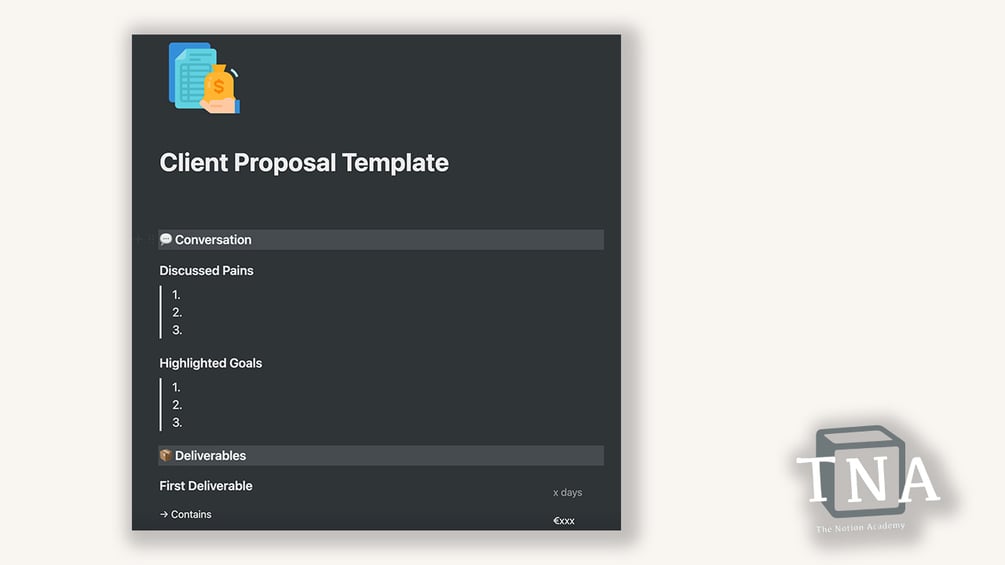
Task: Click the document and money bag page icon
Action: pos(204,78)
